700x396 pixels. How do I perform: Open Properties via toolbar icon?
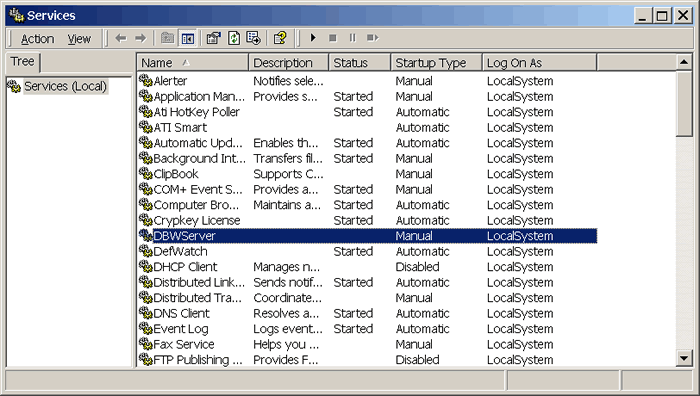(x=214, y=38)
